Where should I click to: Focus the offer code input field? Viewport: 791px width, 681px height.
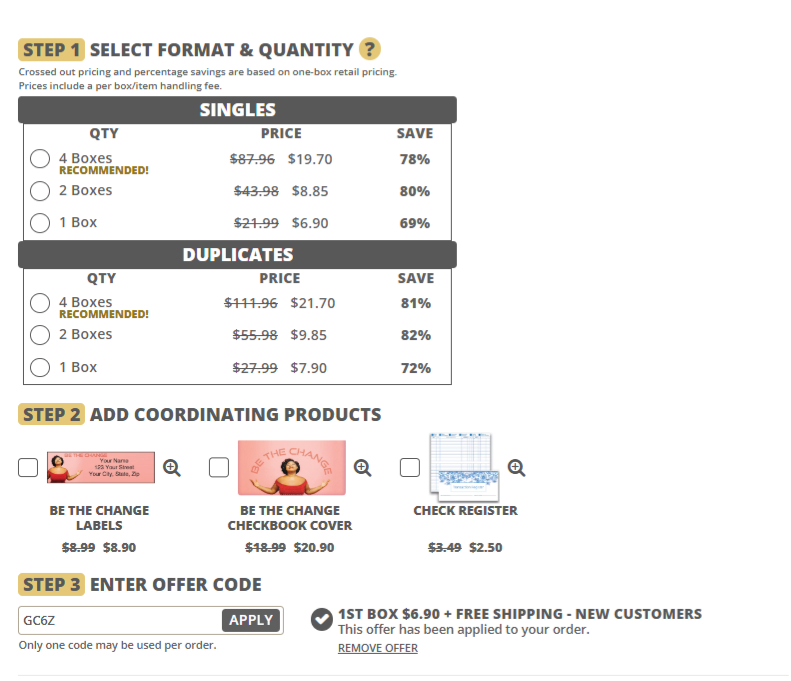119,620
